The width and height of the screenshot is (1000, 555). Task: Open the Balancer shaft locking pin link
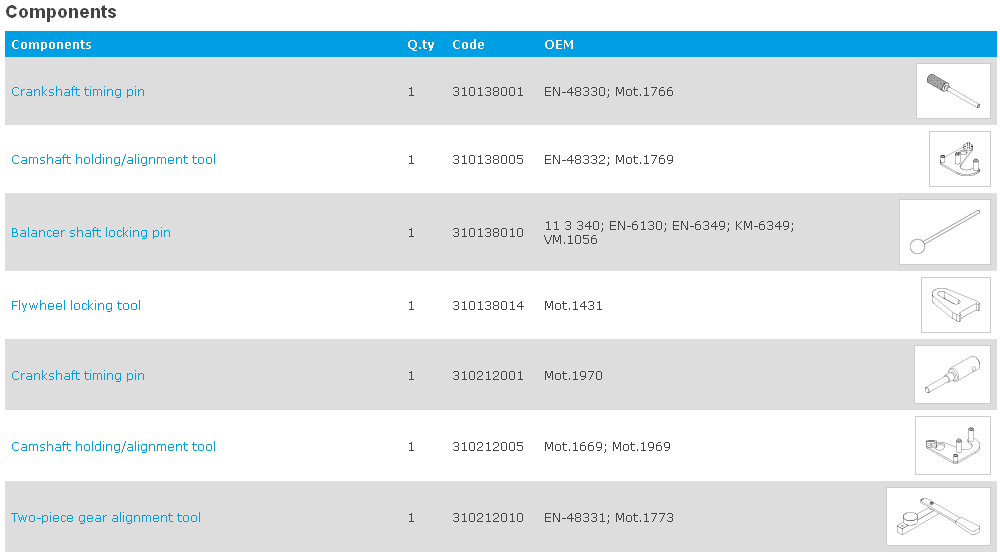91,233
